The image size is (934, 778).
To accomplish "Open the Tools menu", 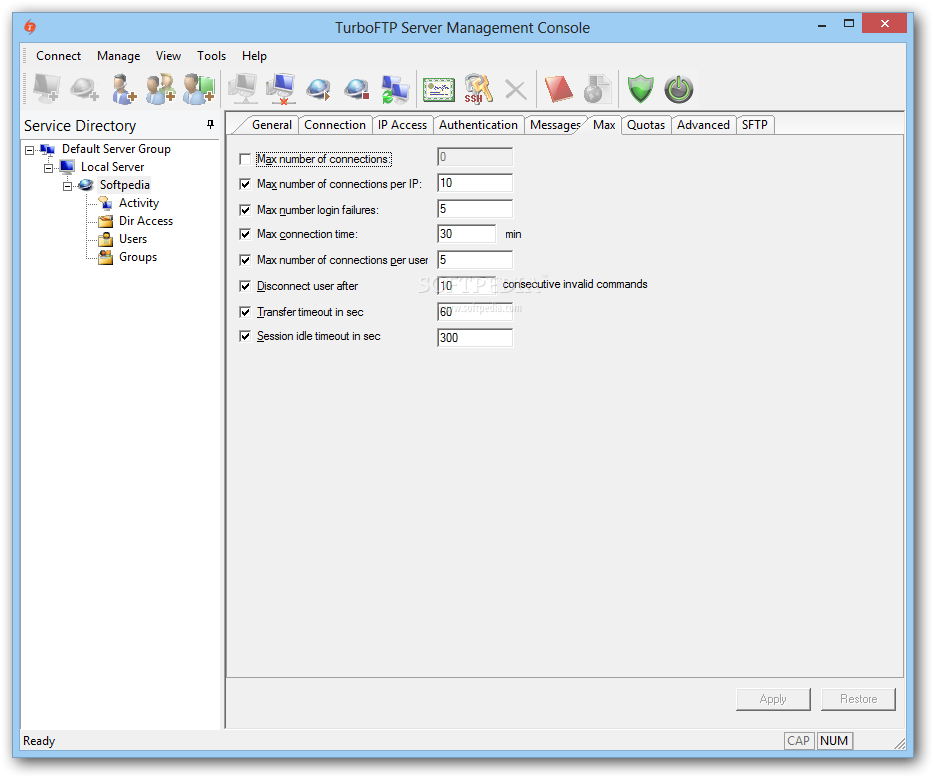I will tap(211, 56).
